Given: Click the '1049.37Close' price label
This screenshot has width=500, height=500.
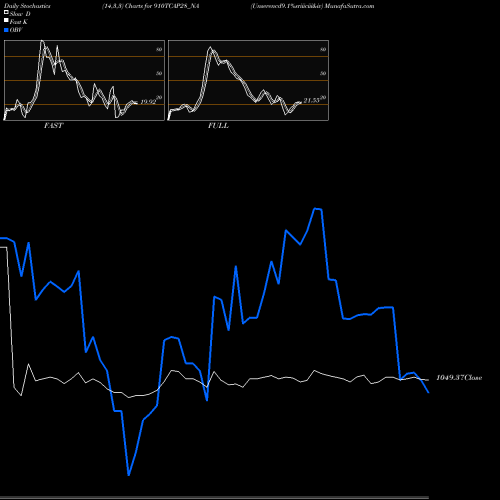Looking at the screenshot, I should 459,378.
